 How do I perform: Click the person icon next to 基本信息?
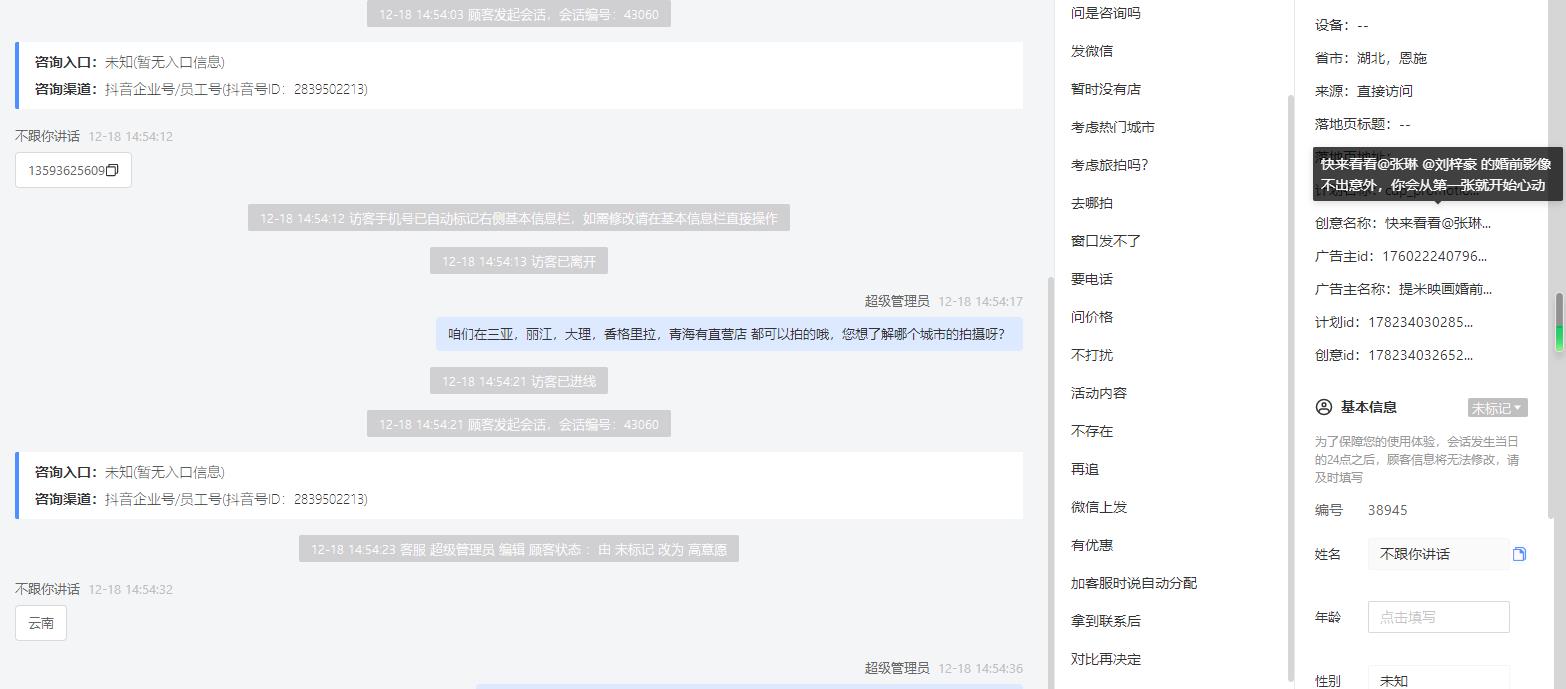click(x=1324, y=407)
